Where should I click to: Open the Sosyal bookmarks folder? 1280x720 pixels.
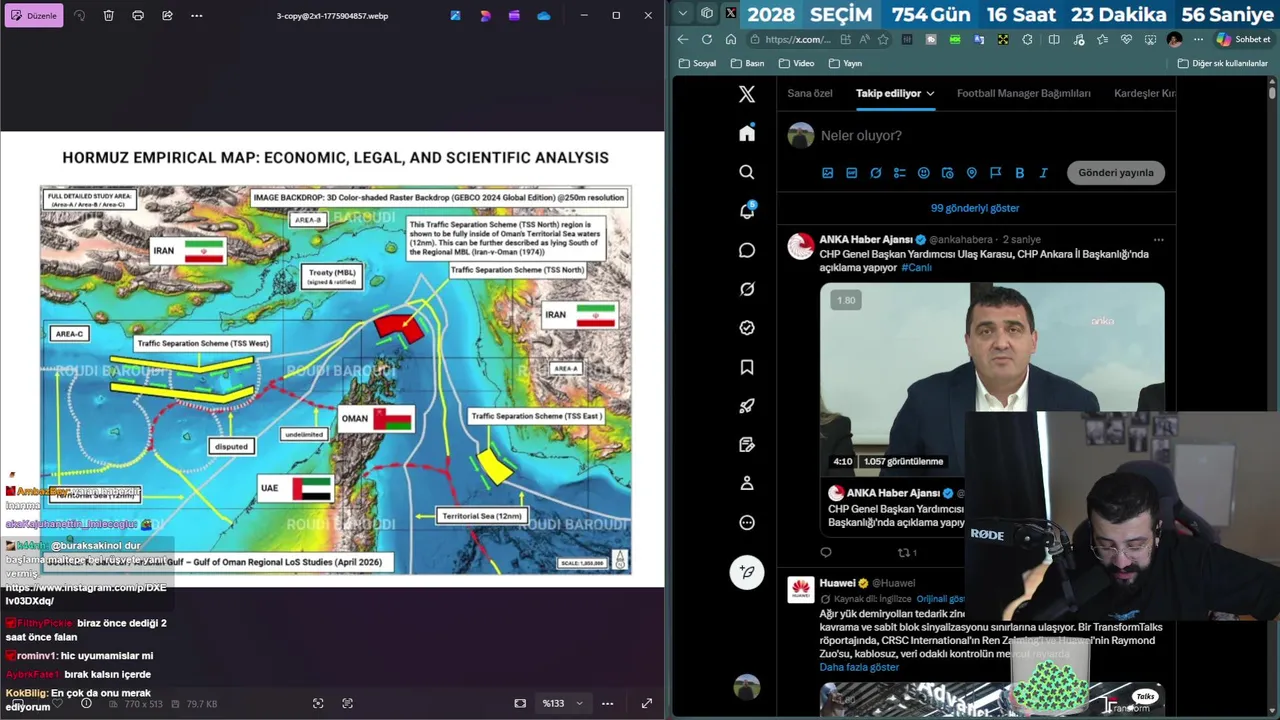point(697,63)
